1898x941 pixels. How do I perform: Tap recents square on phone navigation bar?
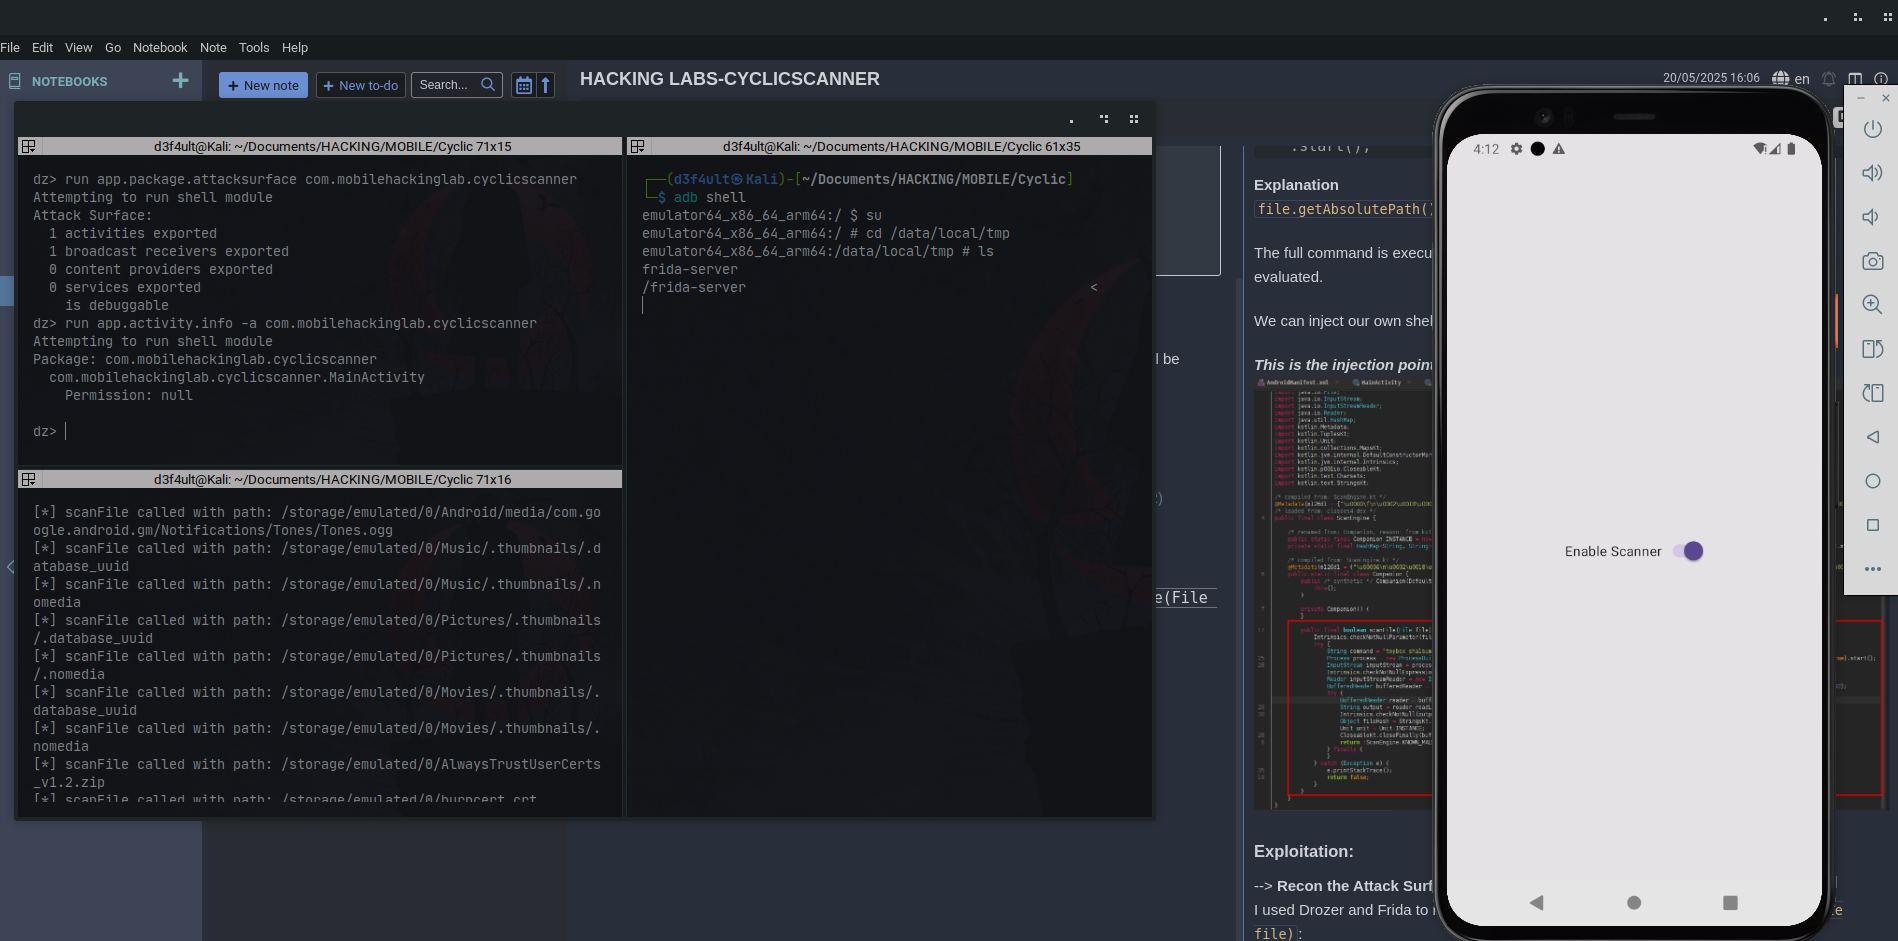tap(1731, 903)
